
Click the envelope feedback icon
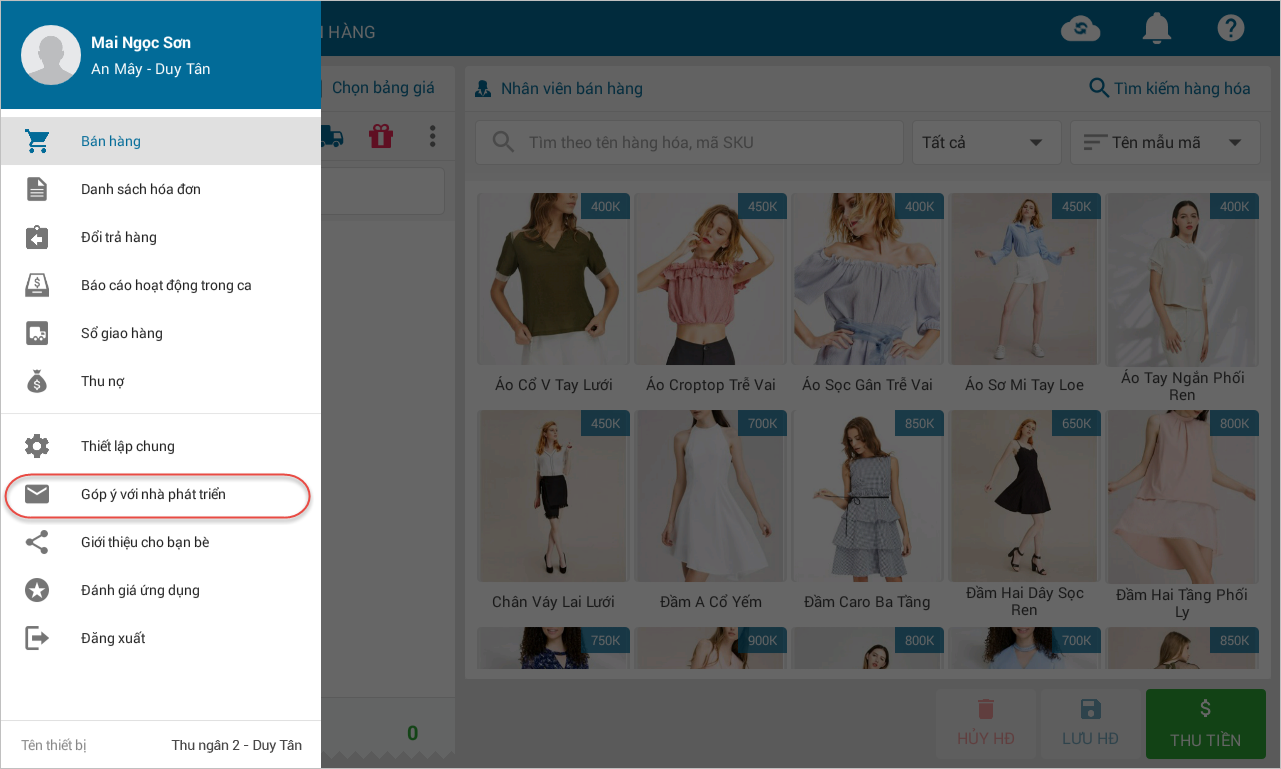tap(37, 494)
